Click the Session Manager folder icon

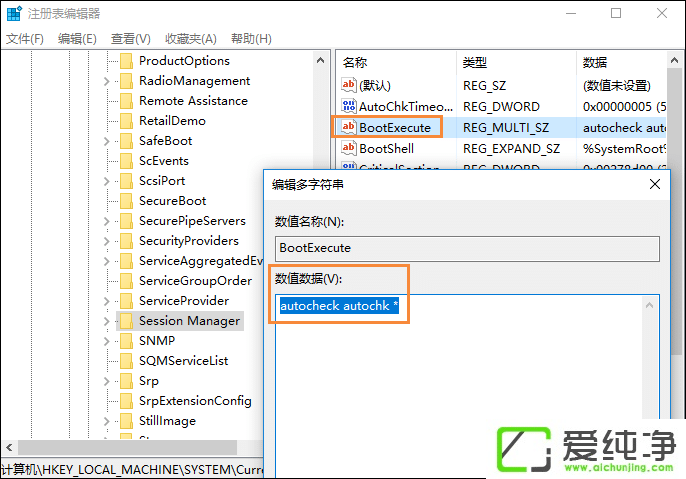(x=126, y=321)
